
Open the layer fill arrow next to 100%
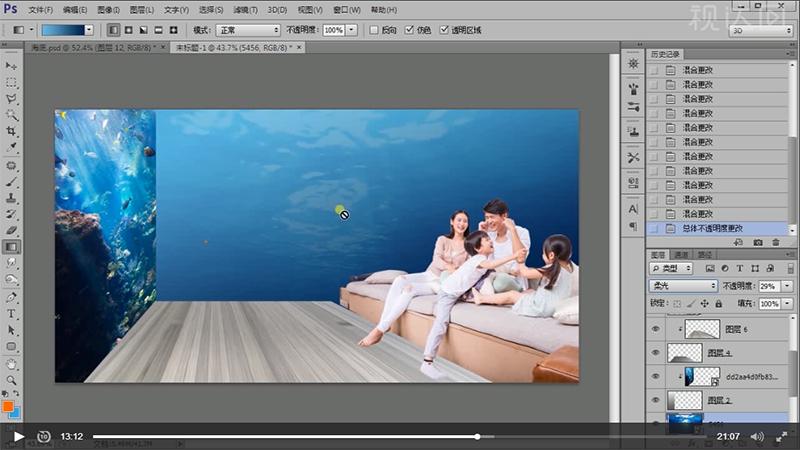[x=788, y=304]
